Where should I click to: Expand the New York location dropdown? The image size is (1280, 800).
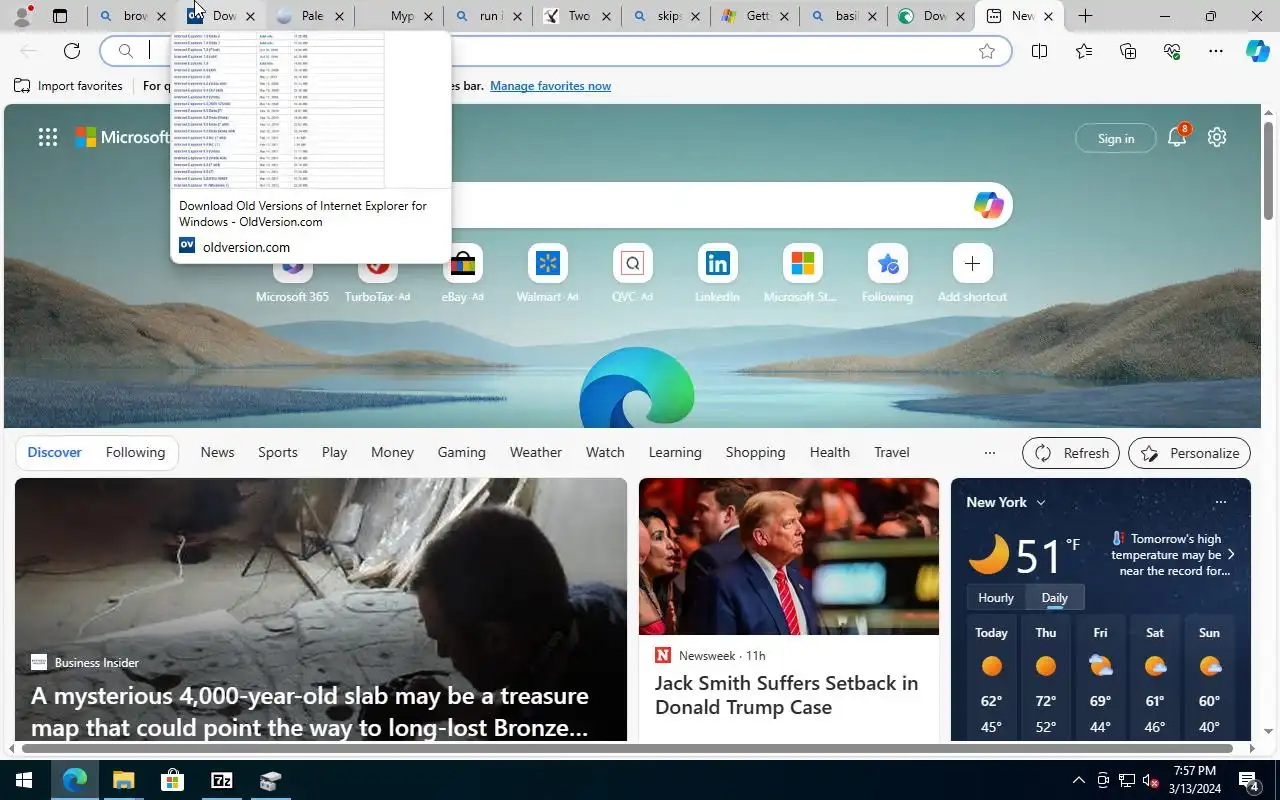(x=1041, y=502)
